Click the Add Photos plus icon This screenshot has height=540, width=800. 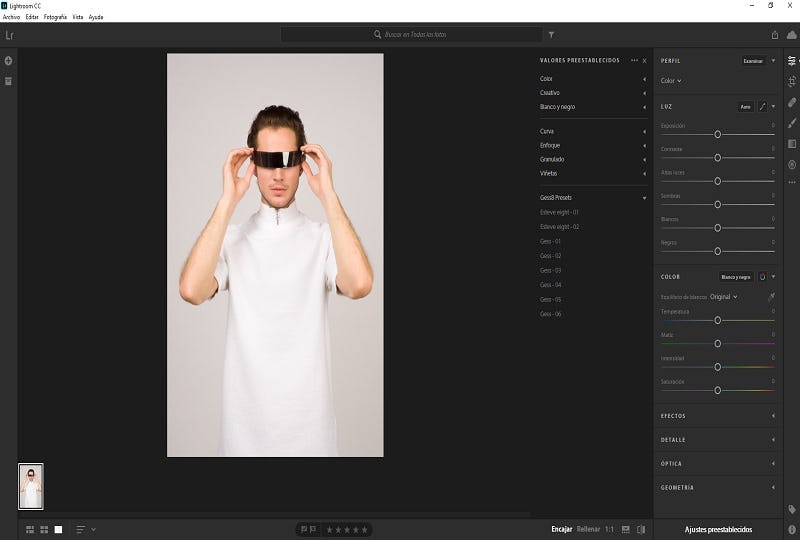(x=9, y=61)
